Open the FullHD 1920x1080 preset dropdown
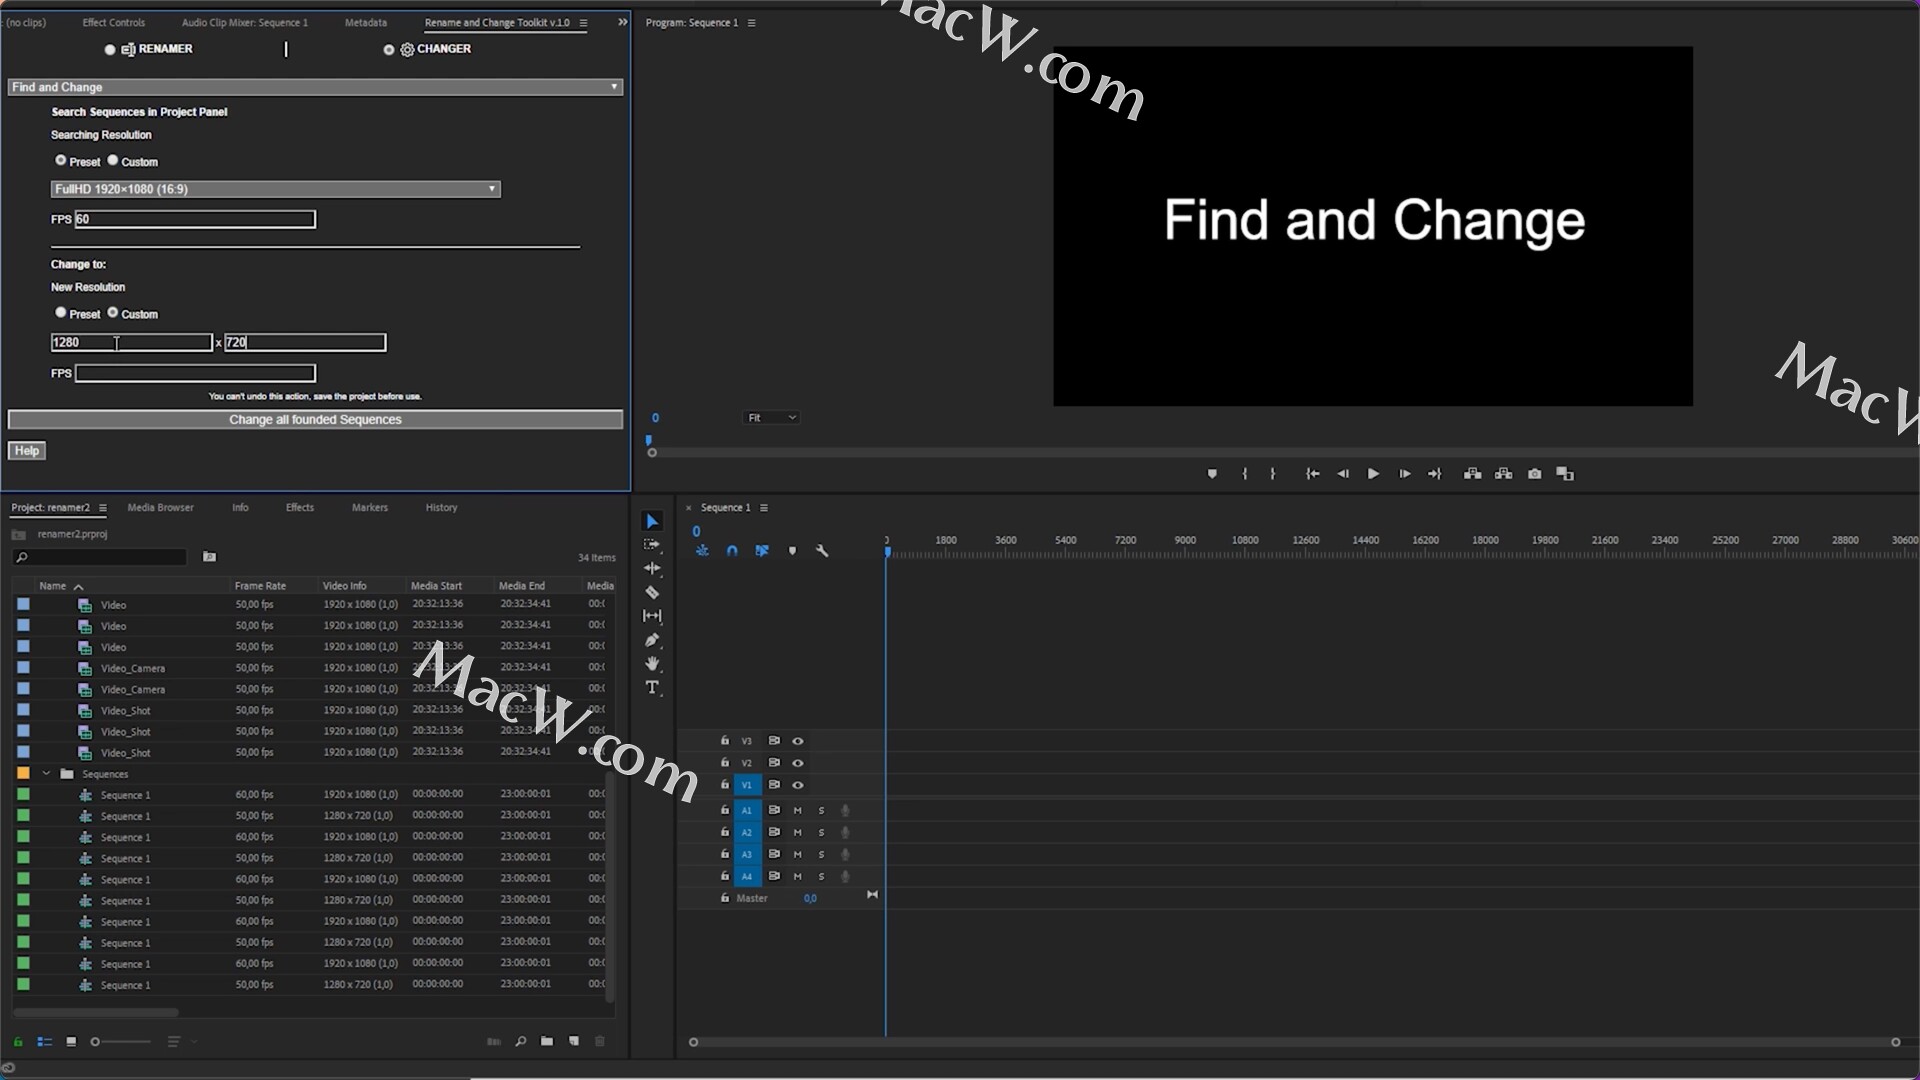Viewport: 1920px width, 1080px height. 275,189
